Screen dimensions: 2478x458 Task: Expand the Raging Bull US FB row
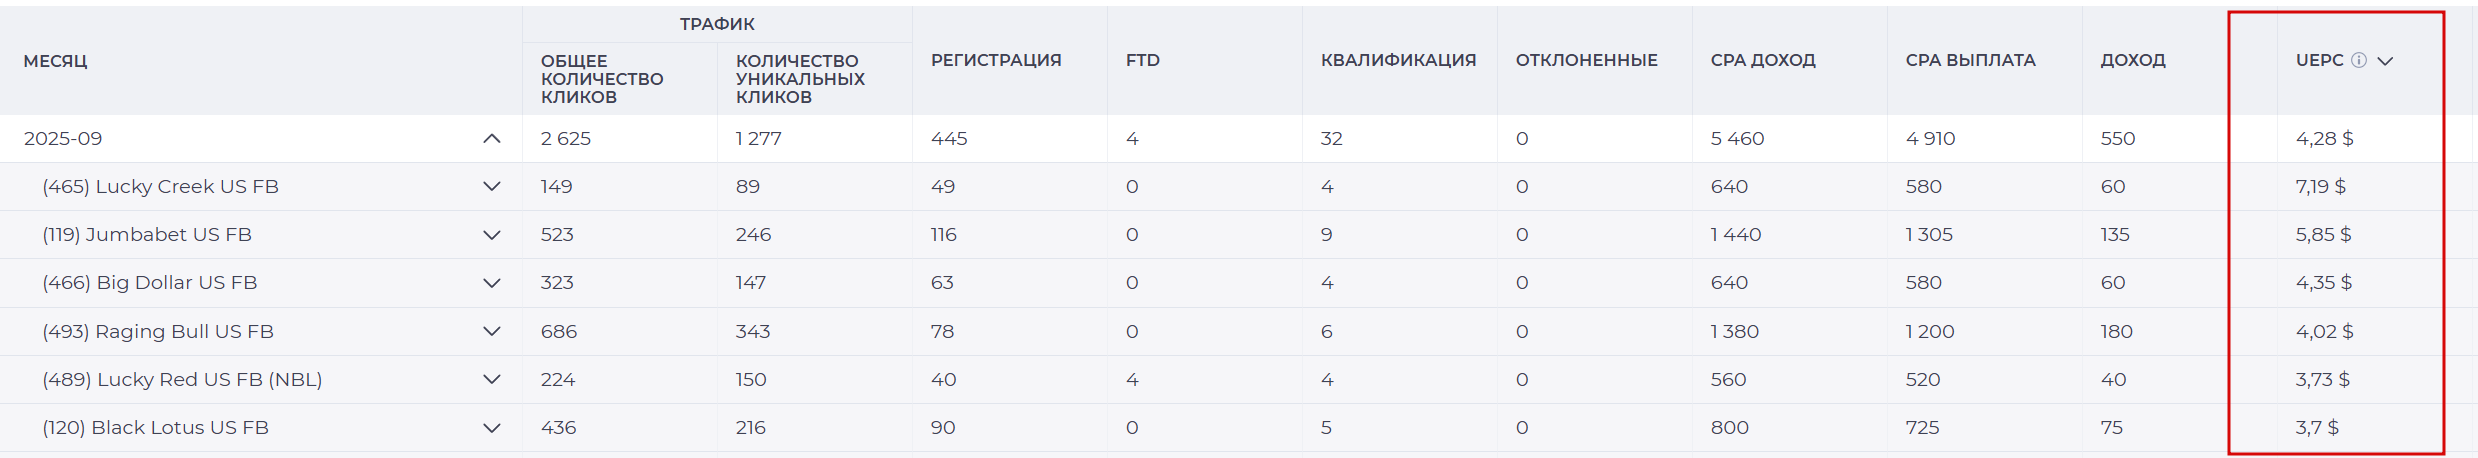tap(491, 331)
